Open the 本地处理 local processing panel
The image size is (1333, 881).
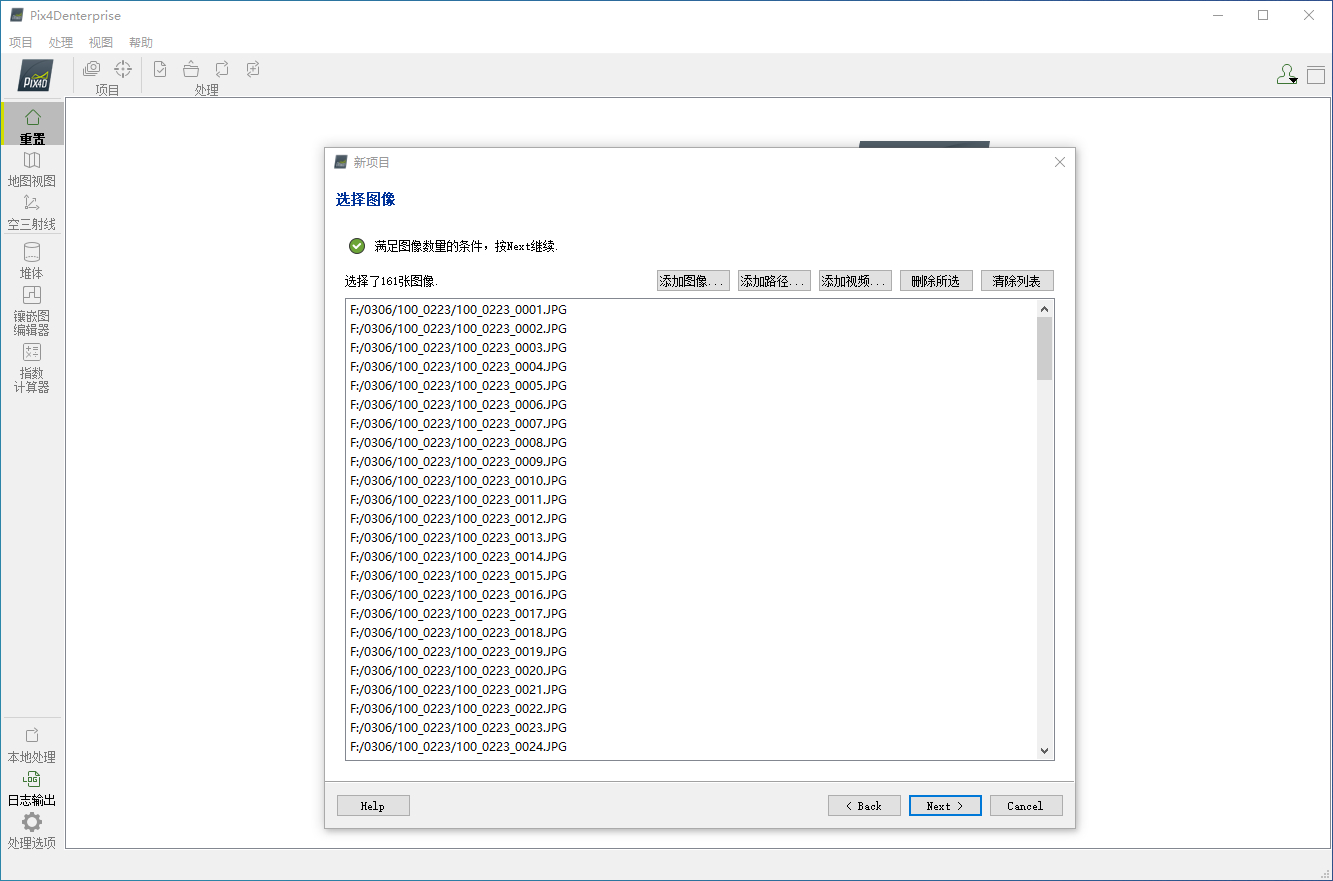coord(32,745)
